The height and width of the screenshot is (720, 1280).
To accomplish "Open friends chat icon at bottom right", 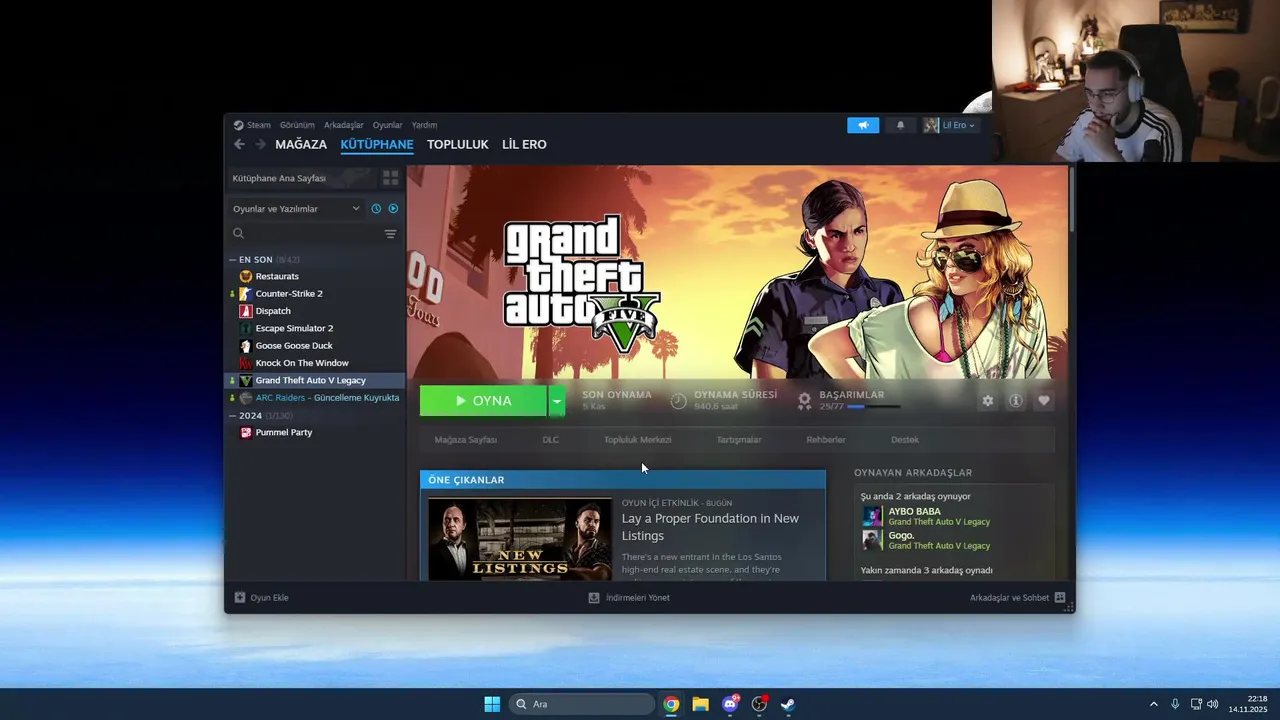I will (x=1060, y=597).
